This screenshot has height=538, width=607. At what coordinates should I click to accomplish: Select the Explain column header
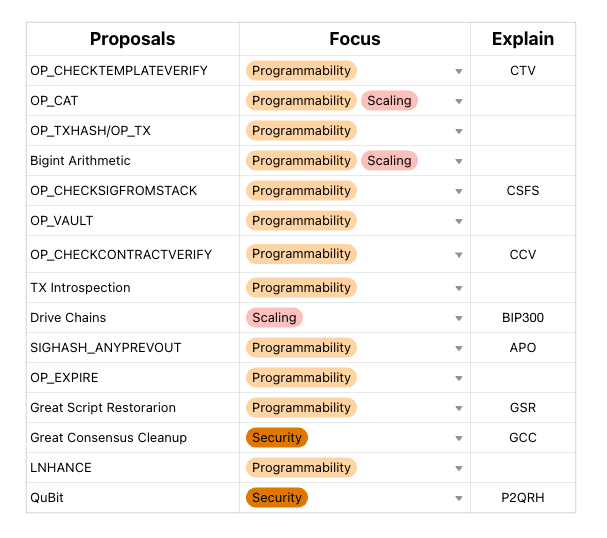tap(522, 39)
